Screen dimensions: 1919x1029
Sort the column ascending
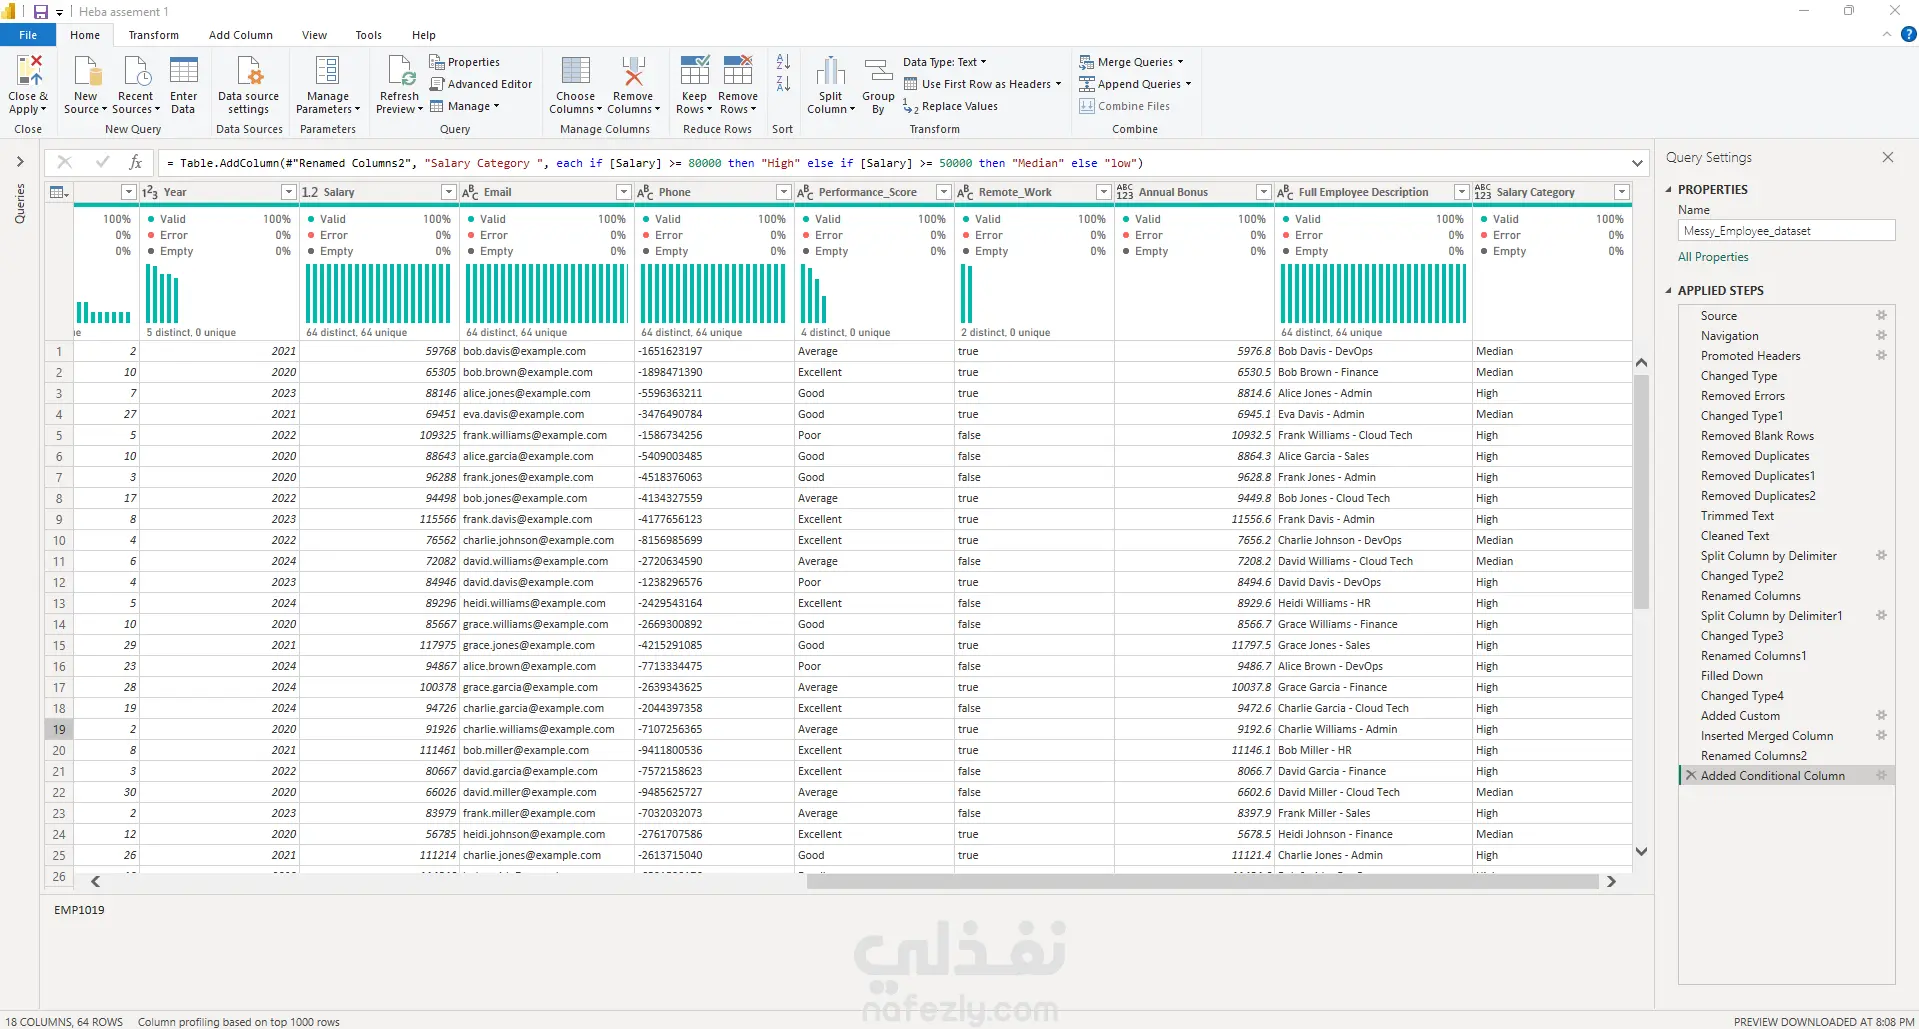(x=783, y=62)
